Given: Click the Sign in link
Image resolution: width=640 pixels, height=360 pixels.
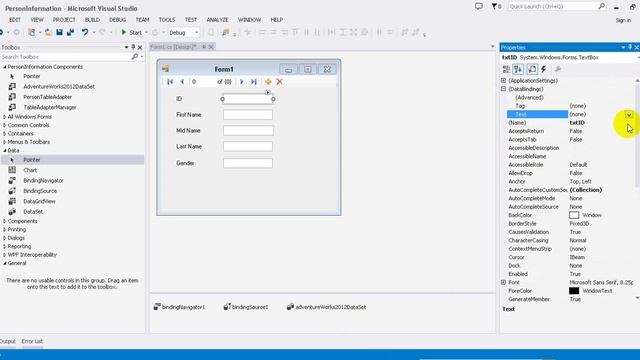Looking at the screenshot, I should coord(623,20).
